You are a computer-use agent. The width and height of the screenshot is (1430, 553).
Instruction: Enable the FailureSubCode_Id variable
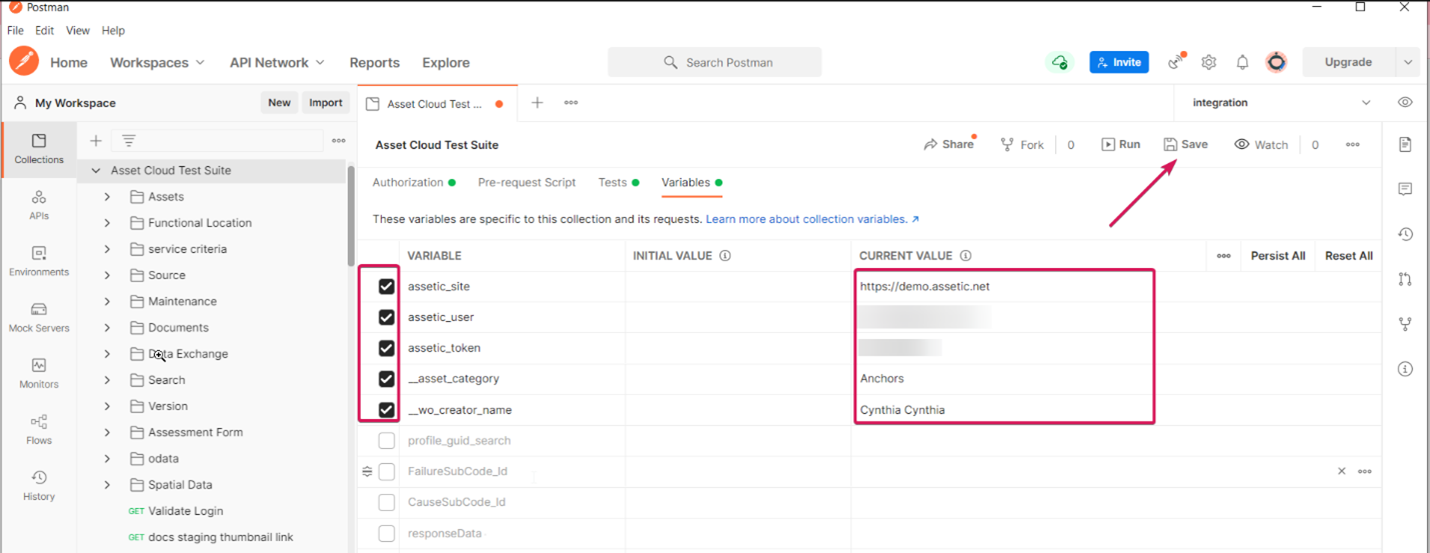coord(386,471)
